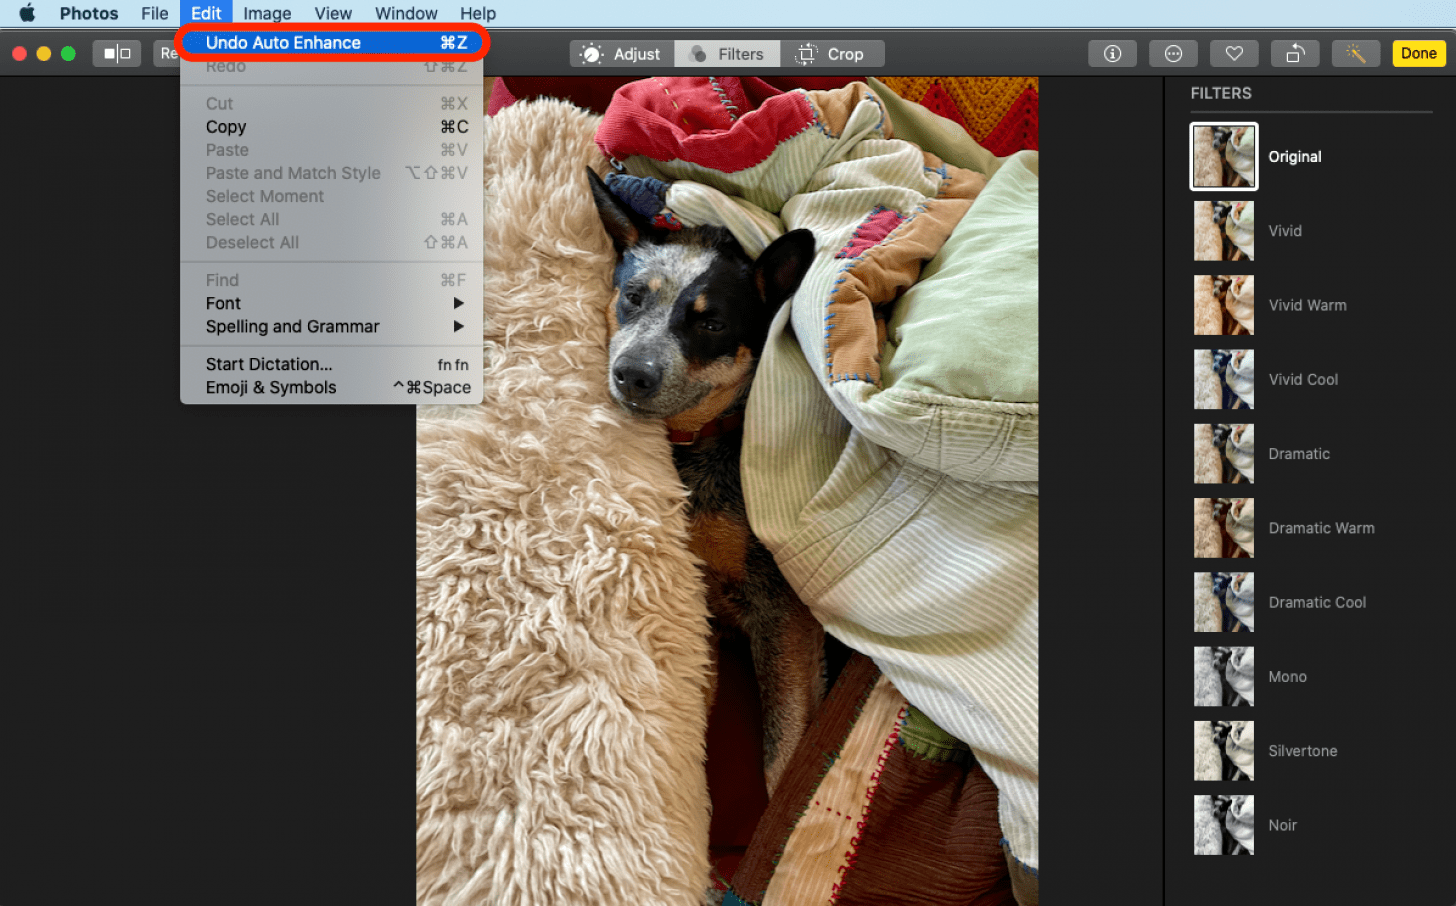Screen dimensions: 1456x906
Task: Select the Dramatic Cool filter thumbnail
Action: coord(1223,602)
